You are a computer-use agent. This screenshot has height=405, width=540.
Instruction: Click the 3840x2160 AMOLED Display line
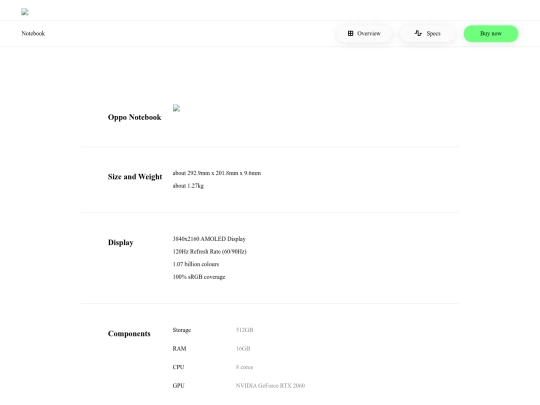point(209,239)
